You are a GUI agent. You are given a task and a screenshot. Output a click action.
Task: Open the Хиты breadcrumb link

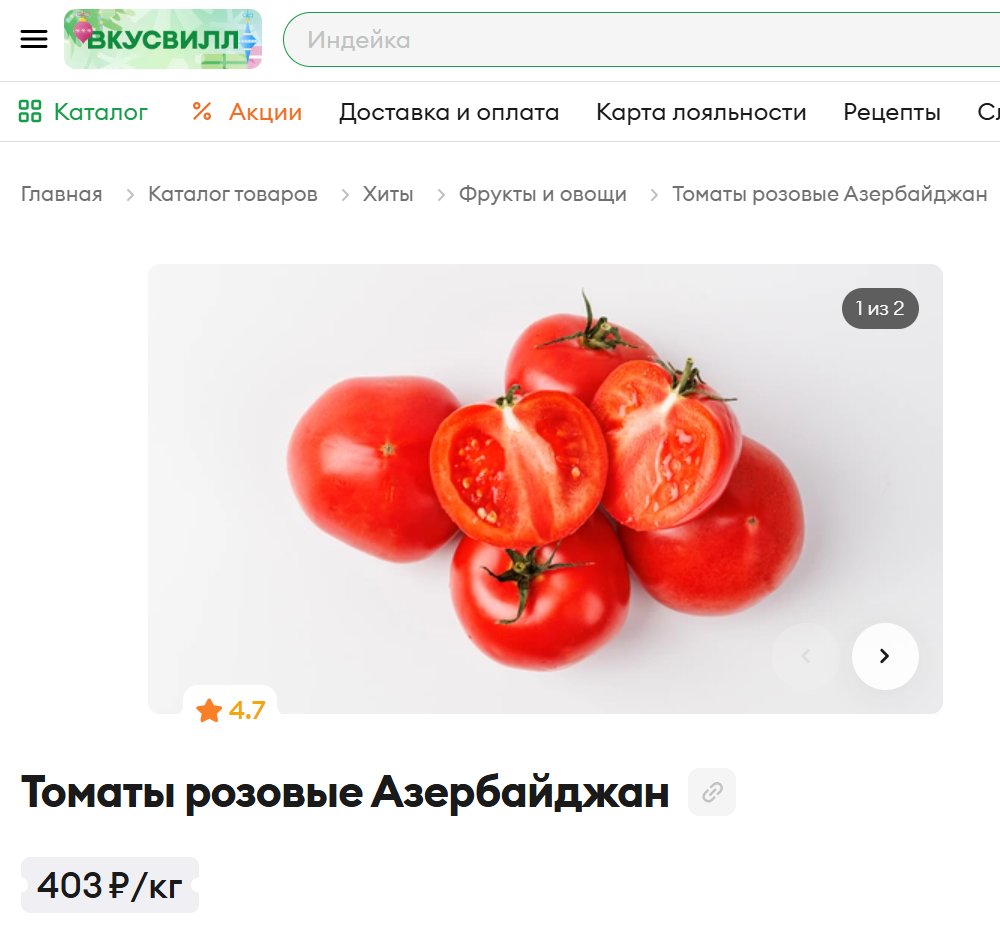coord(388,194)
